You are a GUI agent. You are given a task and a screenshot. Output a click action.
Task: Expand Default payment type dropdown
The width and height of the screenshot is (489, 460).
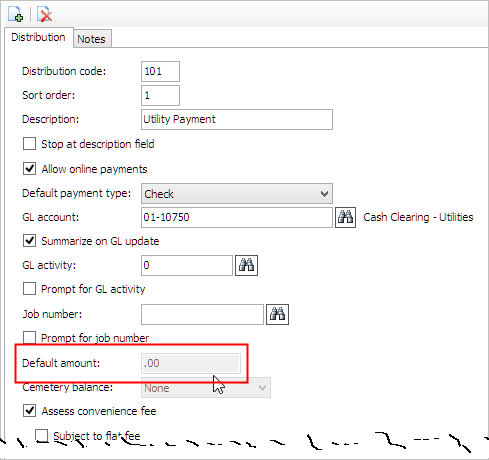coord(237,193)
